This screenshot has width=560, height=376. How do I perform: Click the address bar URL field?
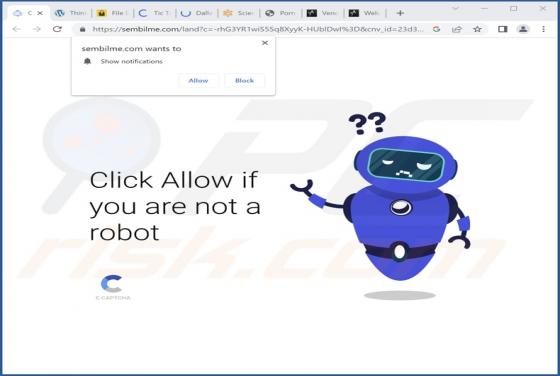[258, 29]
